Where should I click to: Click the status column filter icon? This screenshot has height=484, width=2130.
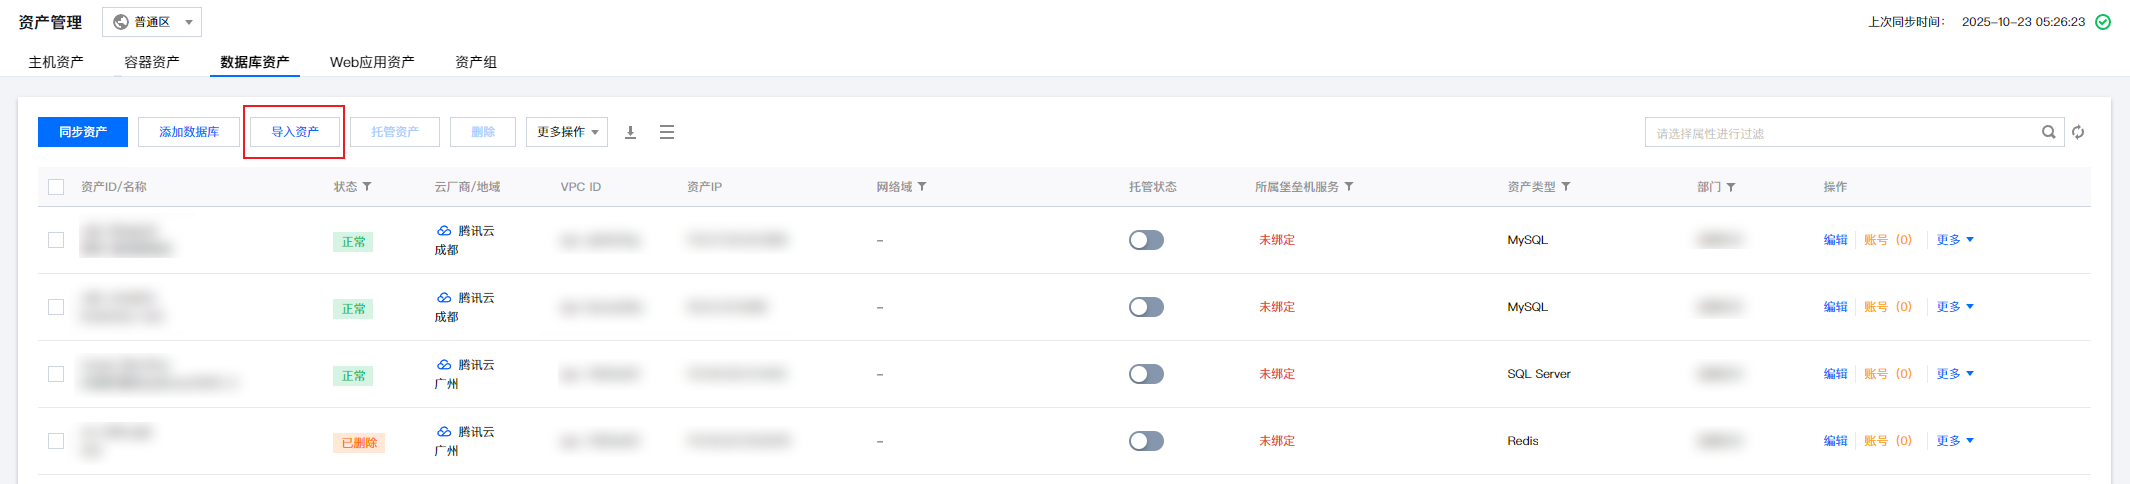click(x=367, y=187)
